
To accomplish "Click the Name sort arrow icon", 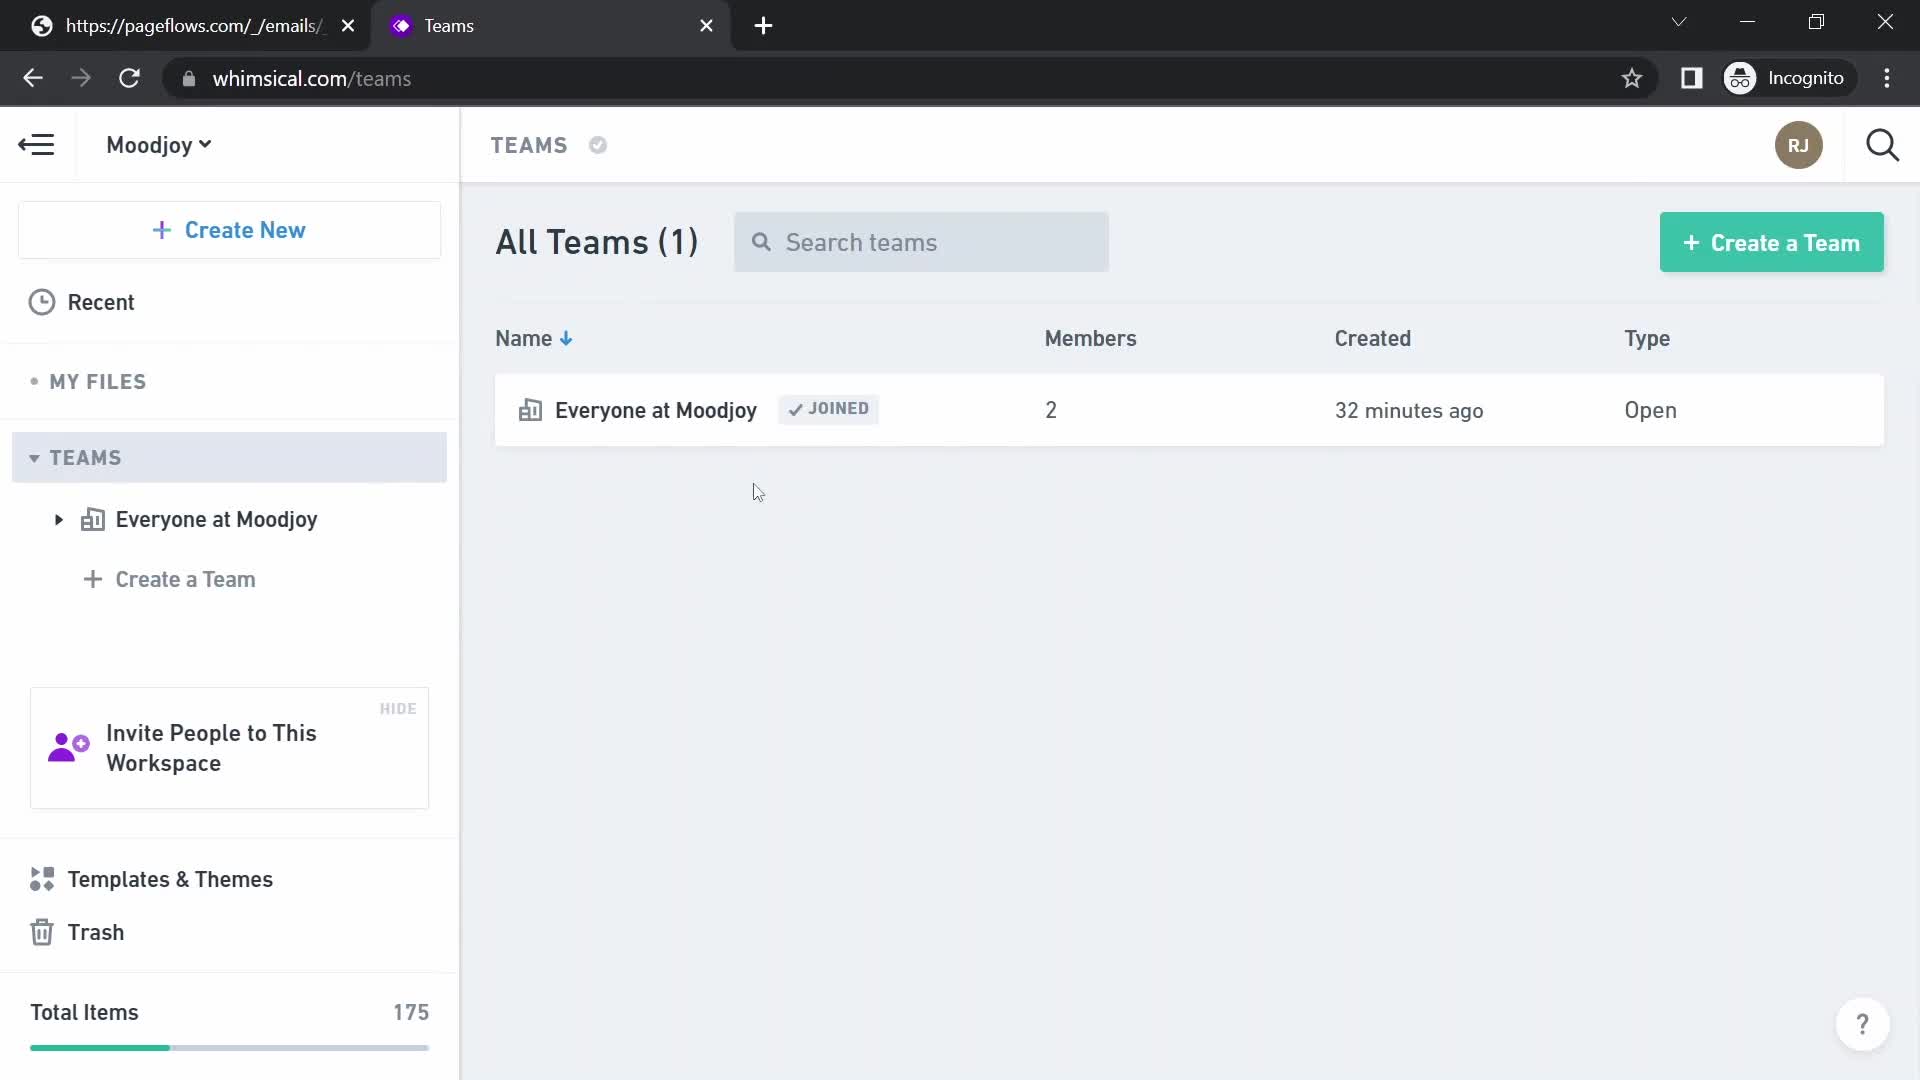I will [566, 339].
